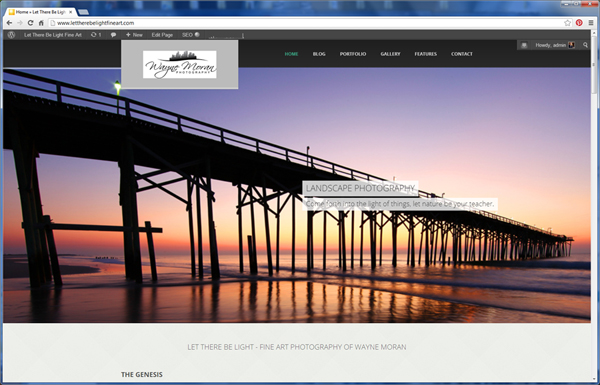Screen dimensions: 600x385
Task: Click the Pinterest extension icon
Action: pos(579,23)
